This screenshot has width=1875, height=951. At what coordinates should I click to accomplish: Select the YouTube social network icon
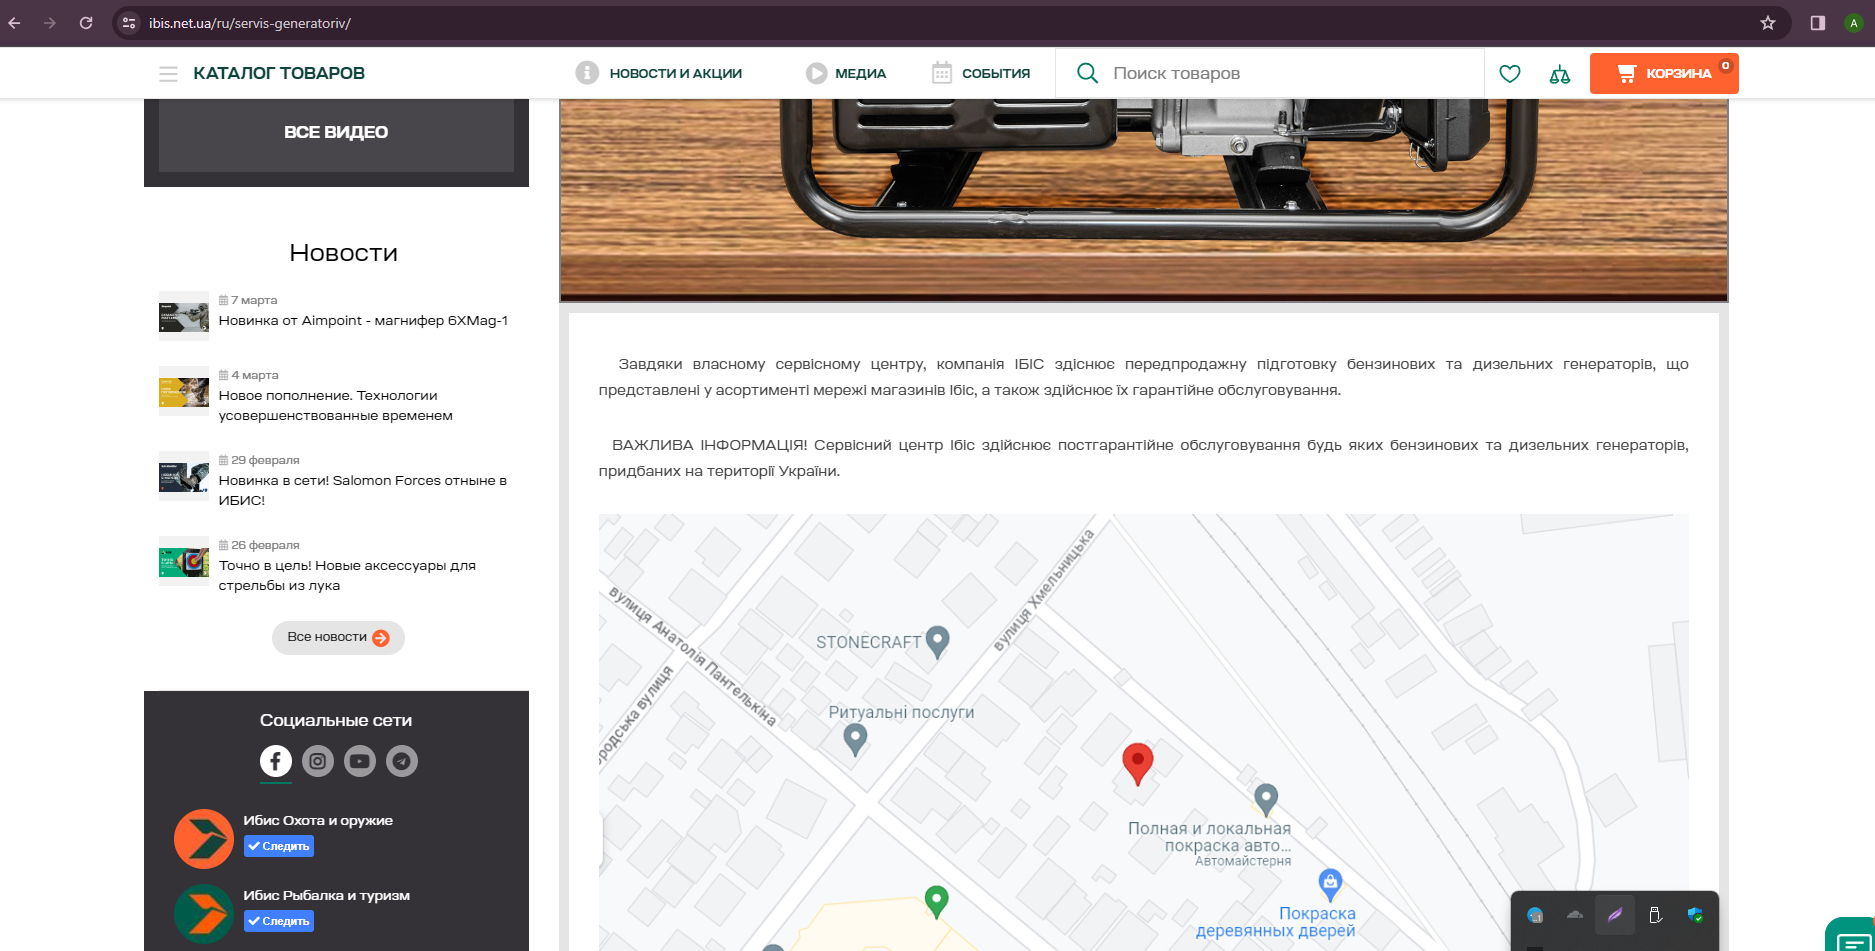tap(360, 761)
